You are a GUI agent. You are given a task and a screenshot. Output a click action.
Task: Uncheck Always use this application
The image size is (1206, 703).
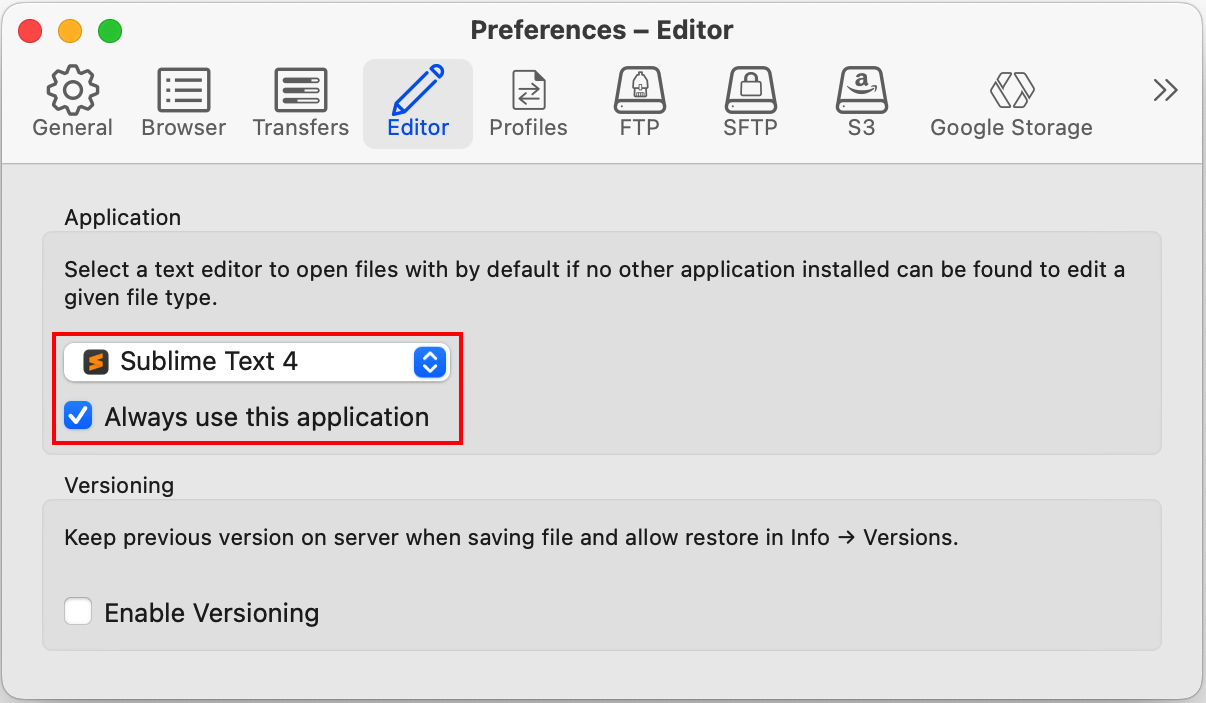[x=78, y=416]
